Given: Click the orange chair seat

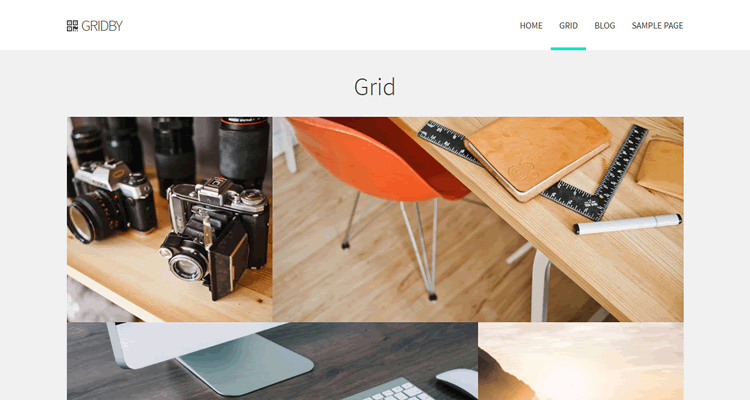Looking at the screenshot, I should point(378,158).
